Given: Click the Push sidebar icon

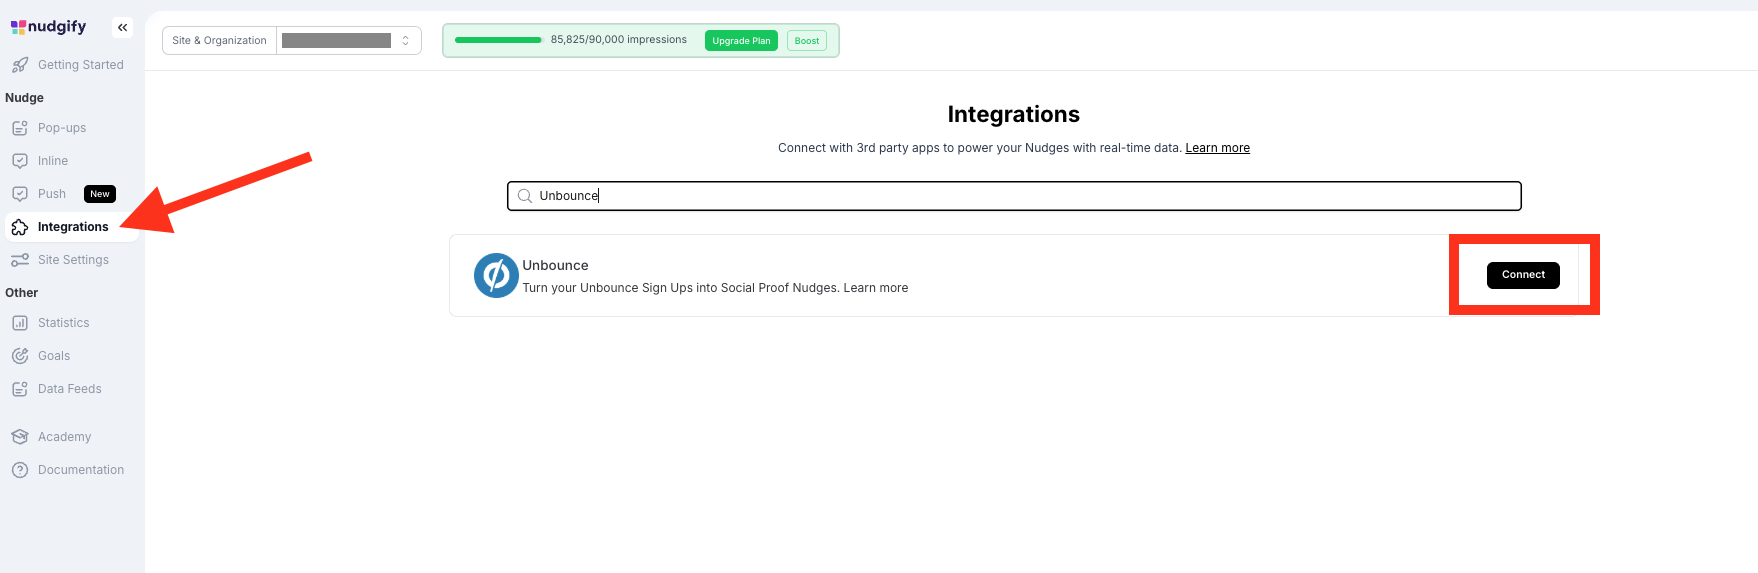Looking at the screenshot, I should [x=20, y=194].
